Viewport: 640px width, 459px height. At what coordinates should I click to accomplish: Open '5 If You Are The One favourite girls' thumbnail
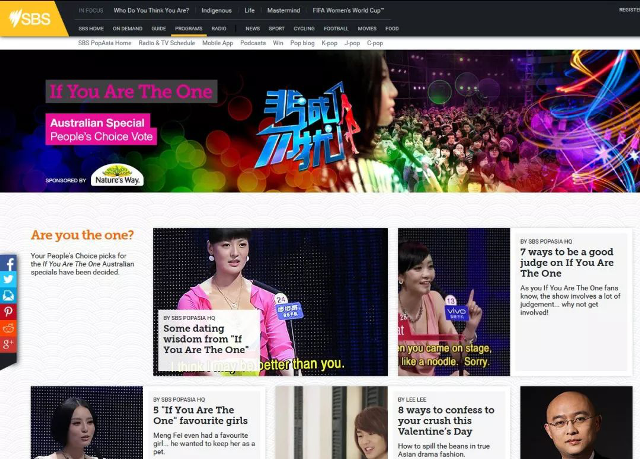[x=87, y=422]
